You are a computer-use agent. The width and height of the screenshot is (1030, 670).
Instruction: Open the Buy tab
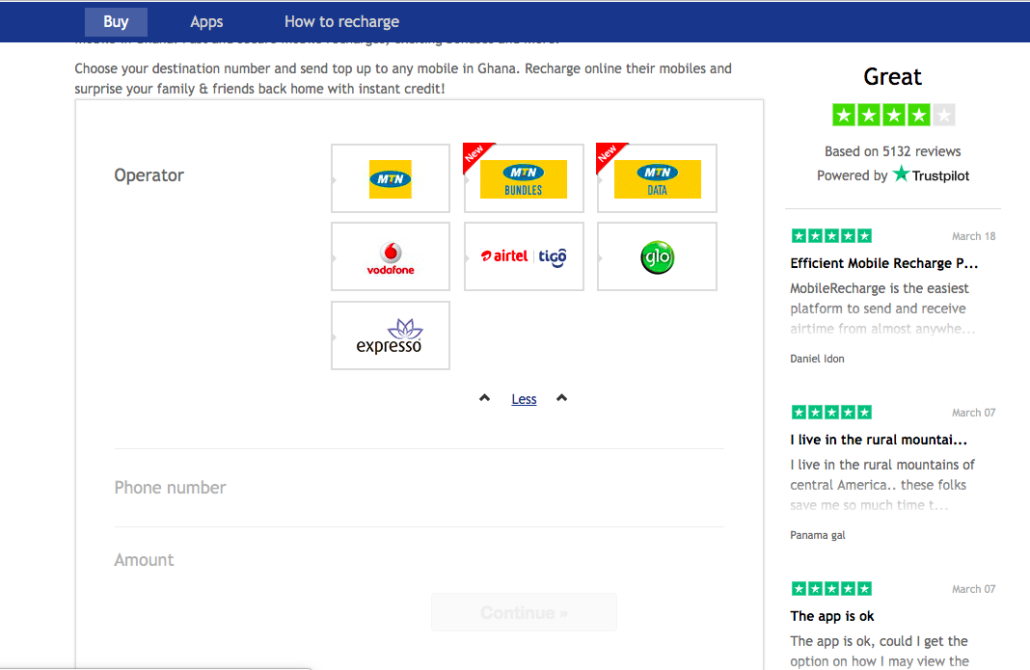[x=116, y=22]
